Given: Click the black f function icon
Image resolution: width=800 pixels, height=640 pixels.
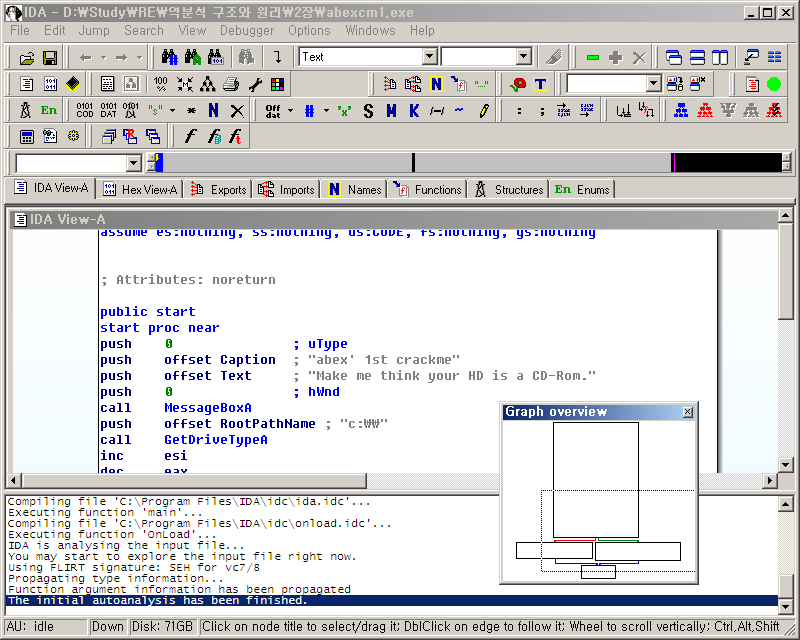Looking at the screenshot, I should [x=190, y=136].
